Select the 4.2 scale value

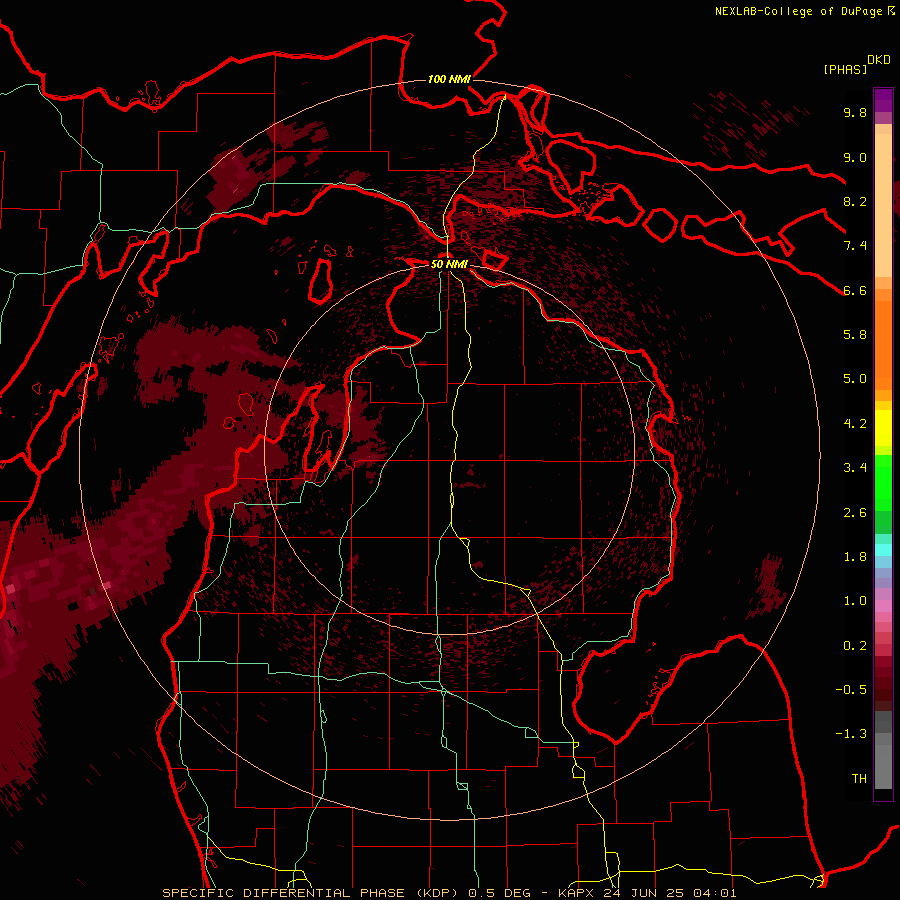click(855, 424)
